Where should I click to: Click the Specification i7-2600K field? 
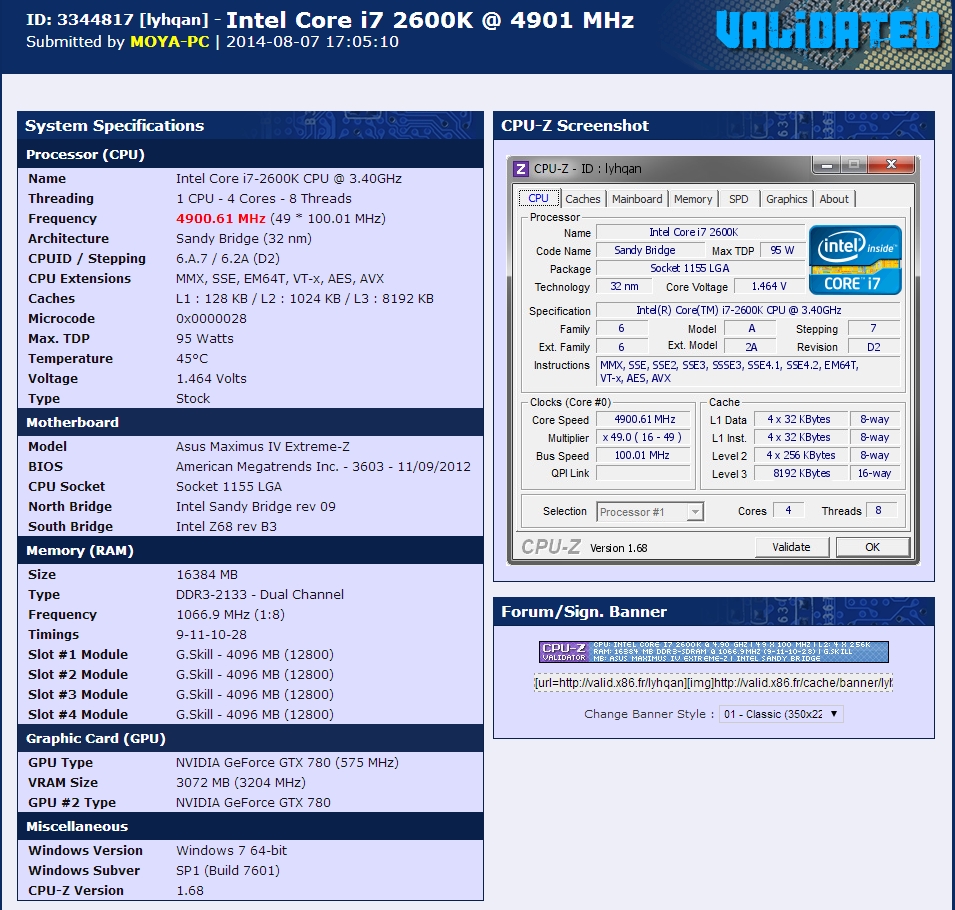[x=748, y=310]
